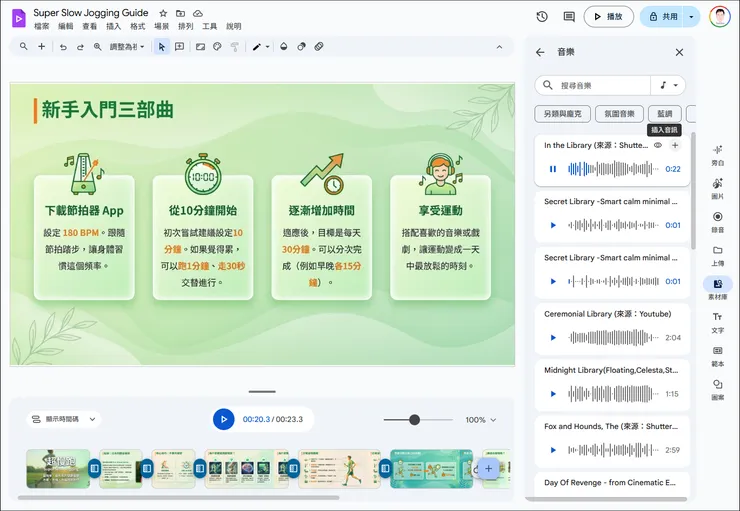Image resolution: width=740 pixels, height=511 pixels.
Task: Preview In the Library track eye icon
Action: [658, 145]
